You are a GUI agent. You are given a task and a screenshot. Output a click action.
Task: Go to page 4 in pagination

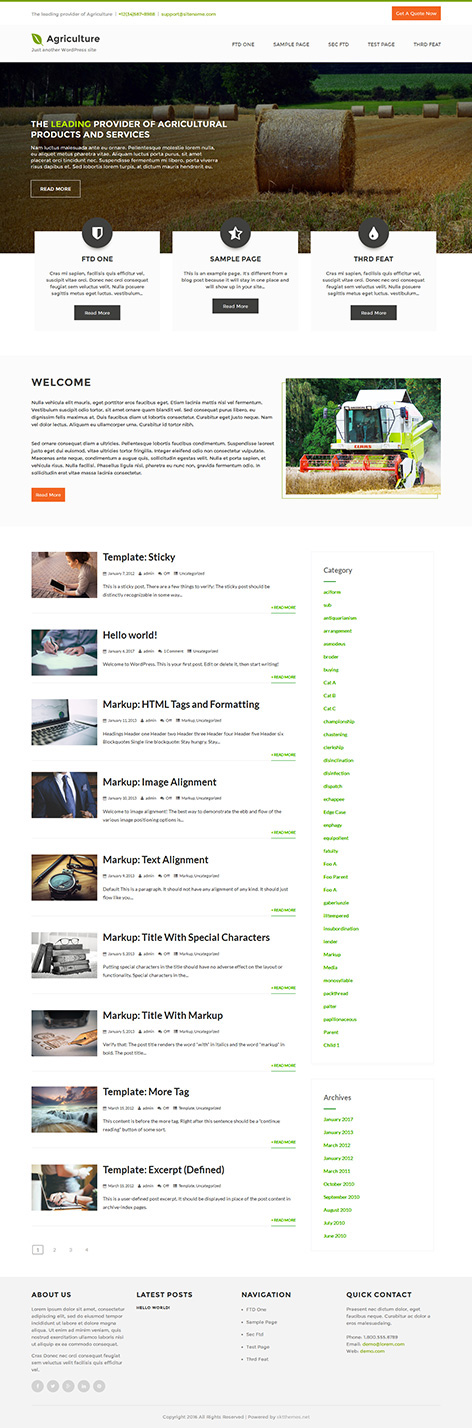coord(87,1249)
